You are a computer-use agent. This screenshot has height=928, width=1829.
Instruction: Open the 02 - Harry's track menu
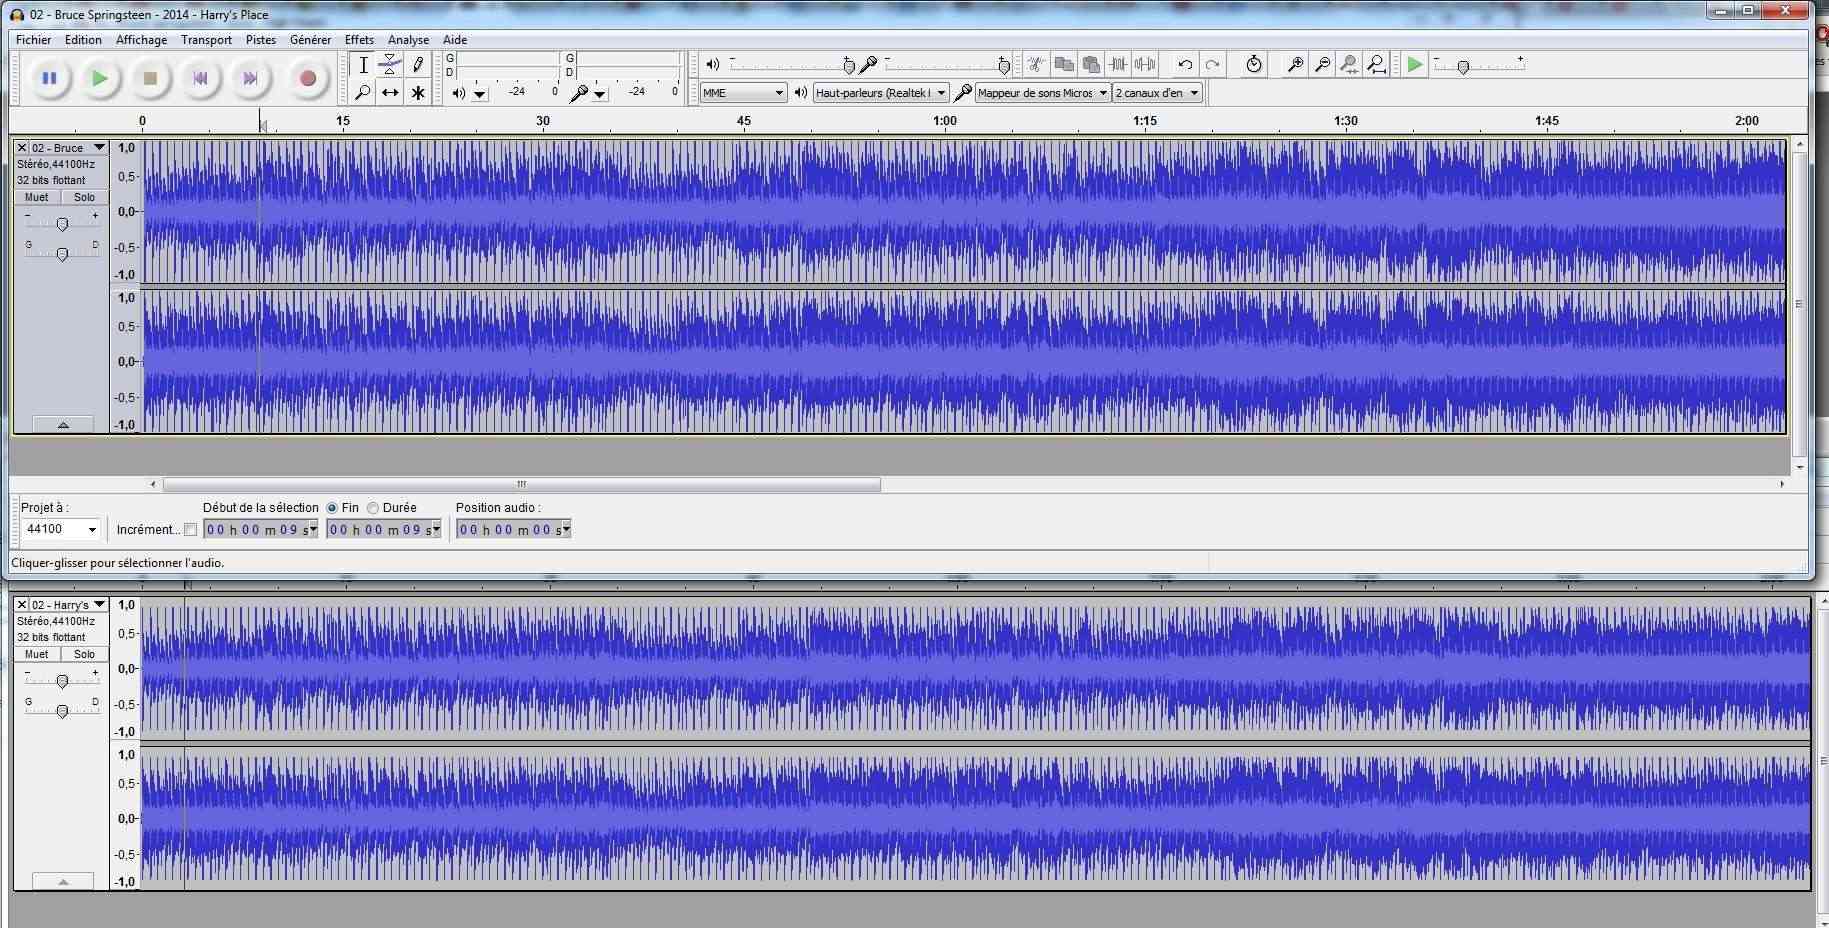(68, 604)
